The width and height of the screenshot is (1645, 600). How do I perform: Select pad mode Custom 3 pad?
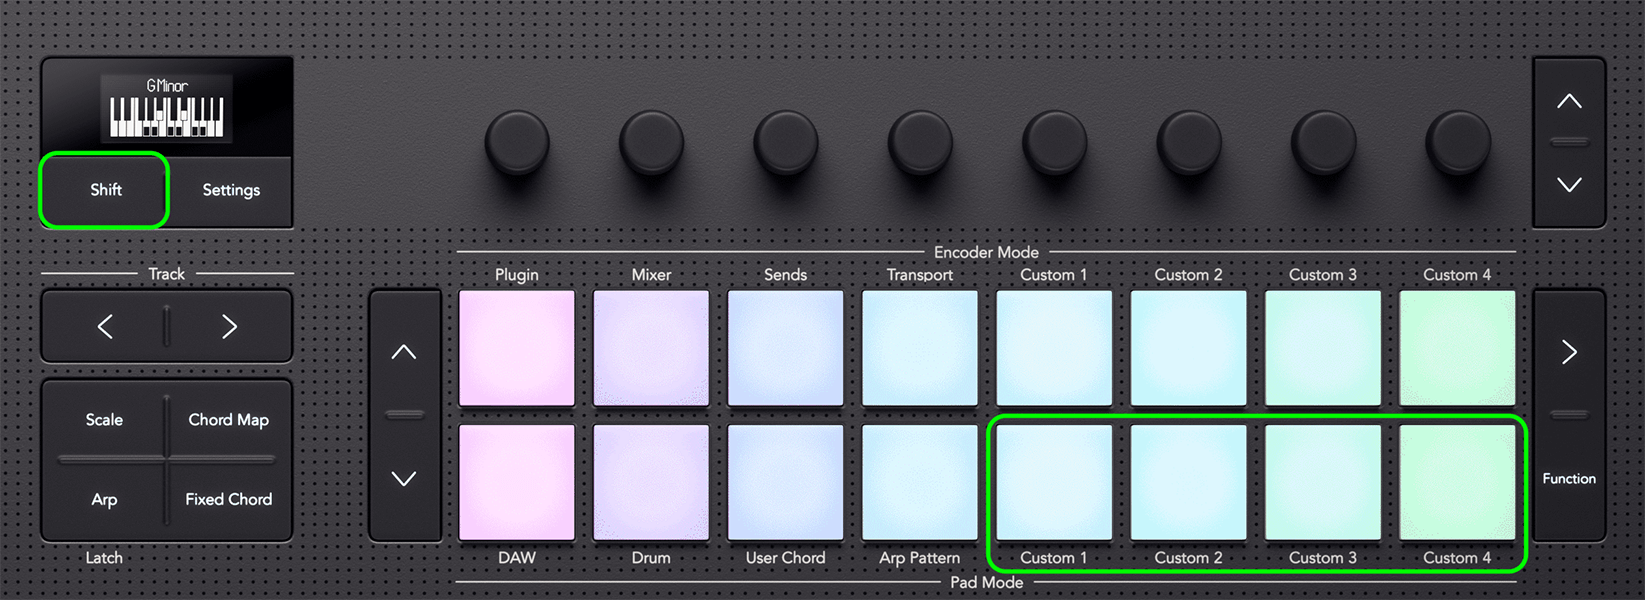1323,483
